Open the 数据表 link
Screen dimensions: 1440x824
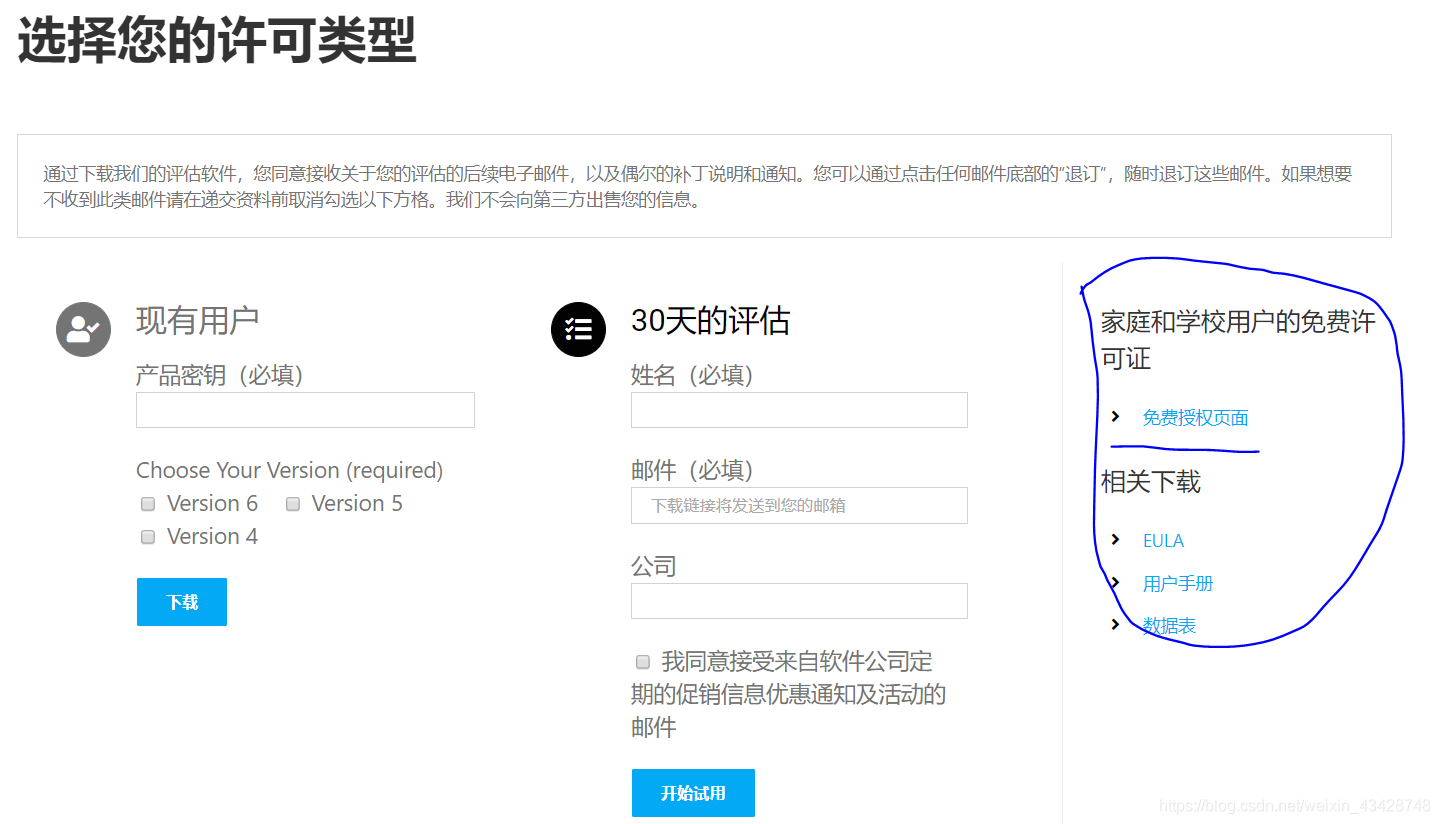pos(1169,626)
